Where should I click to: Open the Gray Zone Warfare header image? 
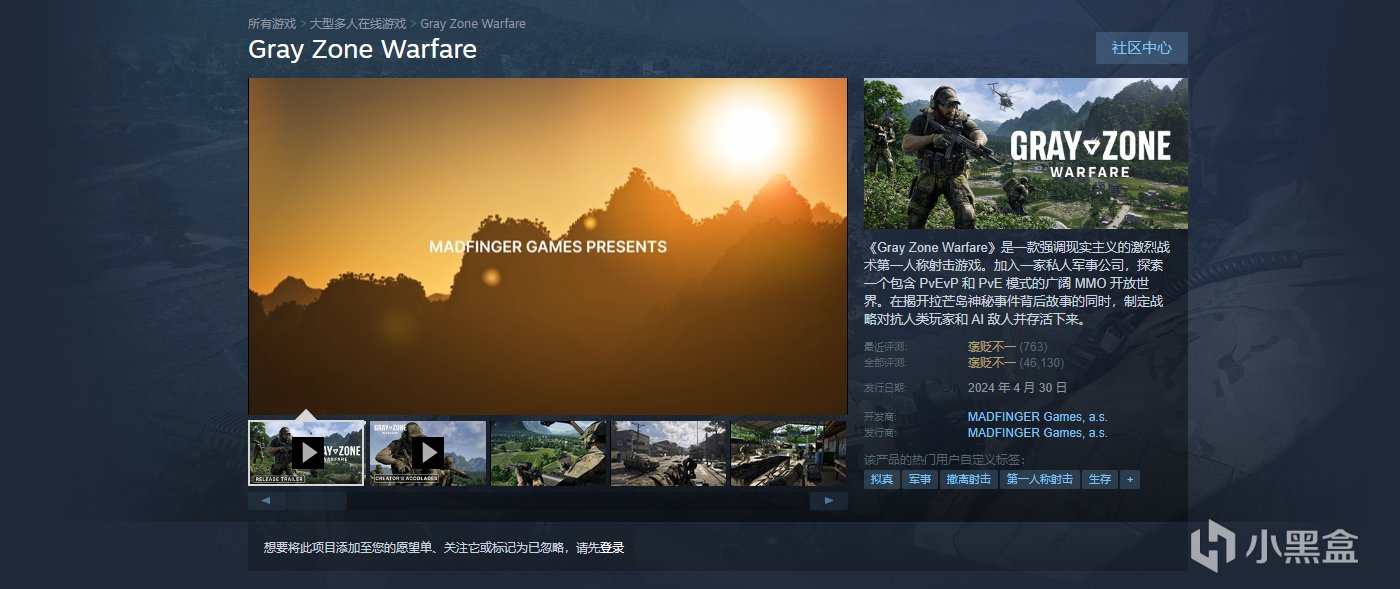point(1026,153)
